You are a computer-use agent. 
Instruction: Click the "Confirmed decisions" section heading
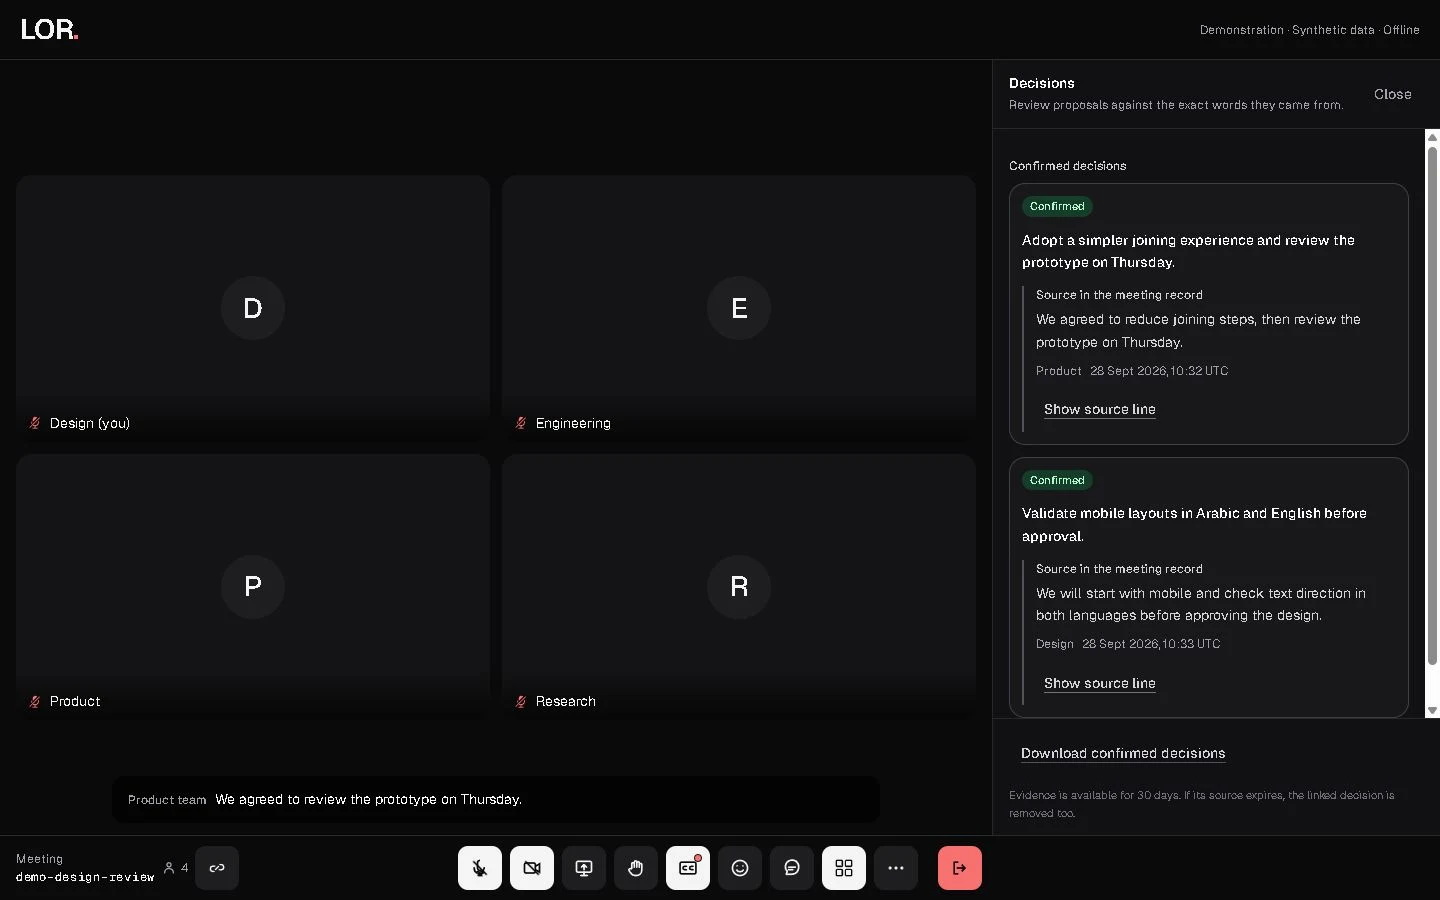(x=1067, y=166)
